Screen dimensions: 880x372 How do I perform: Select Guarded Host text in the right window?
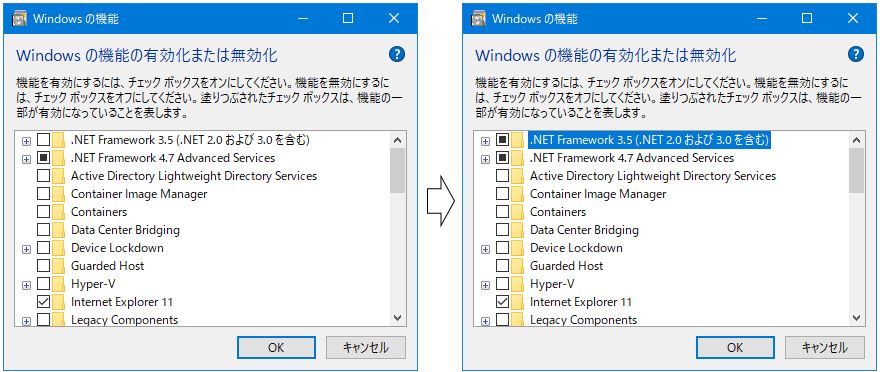[x=566, y=266]
